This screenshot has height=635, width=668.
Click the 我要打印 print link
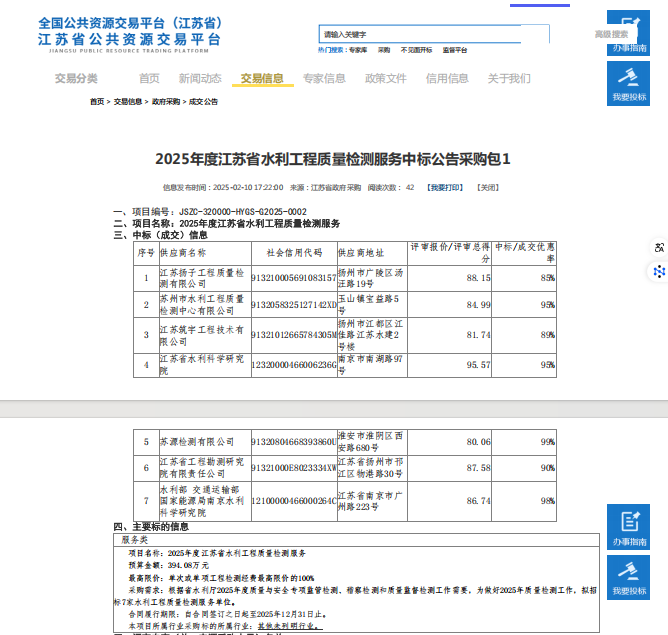(445, 187)
